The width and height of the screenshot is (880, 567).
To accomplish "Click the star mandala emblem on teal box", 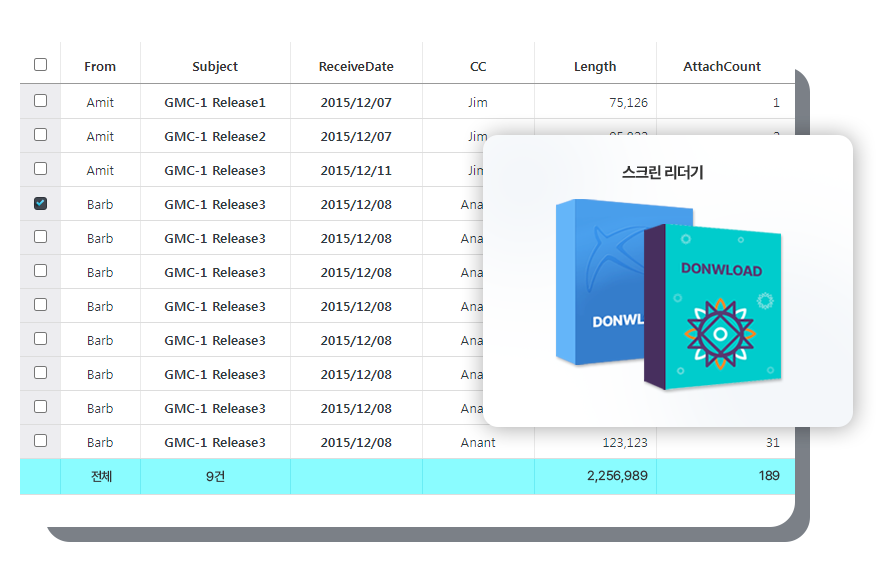I will point(720,334).
